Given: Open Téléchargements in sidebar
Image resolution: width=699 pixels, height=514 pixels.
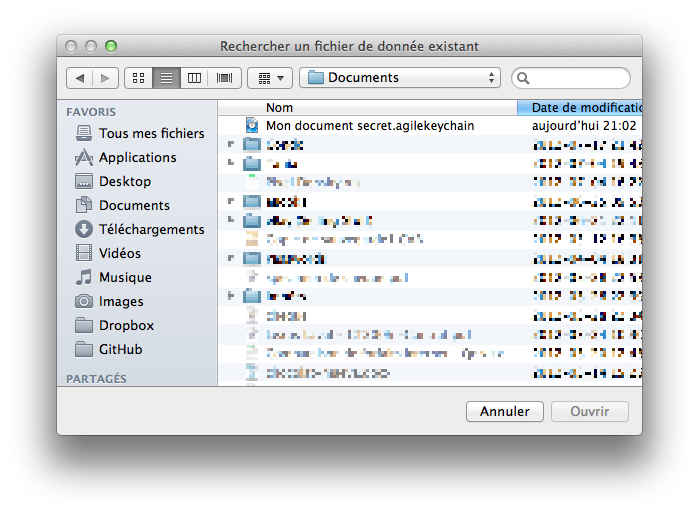Looking at the screenshot, I should click(x=140, y=229).
